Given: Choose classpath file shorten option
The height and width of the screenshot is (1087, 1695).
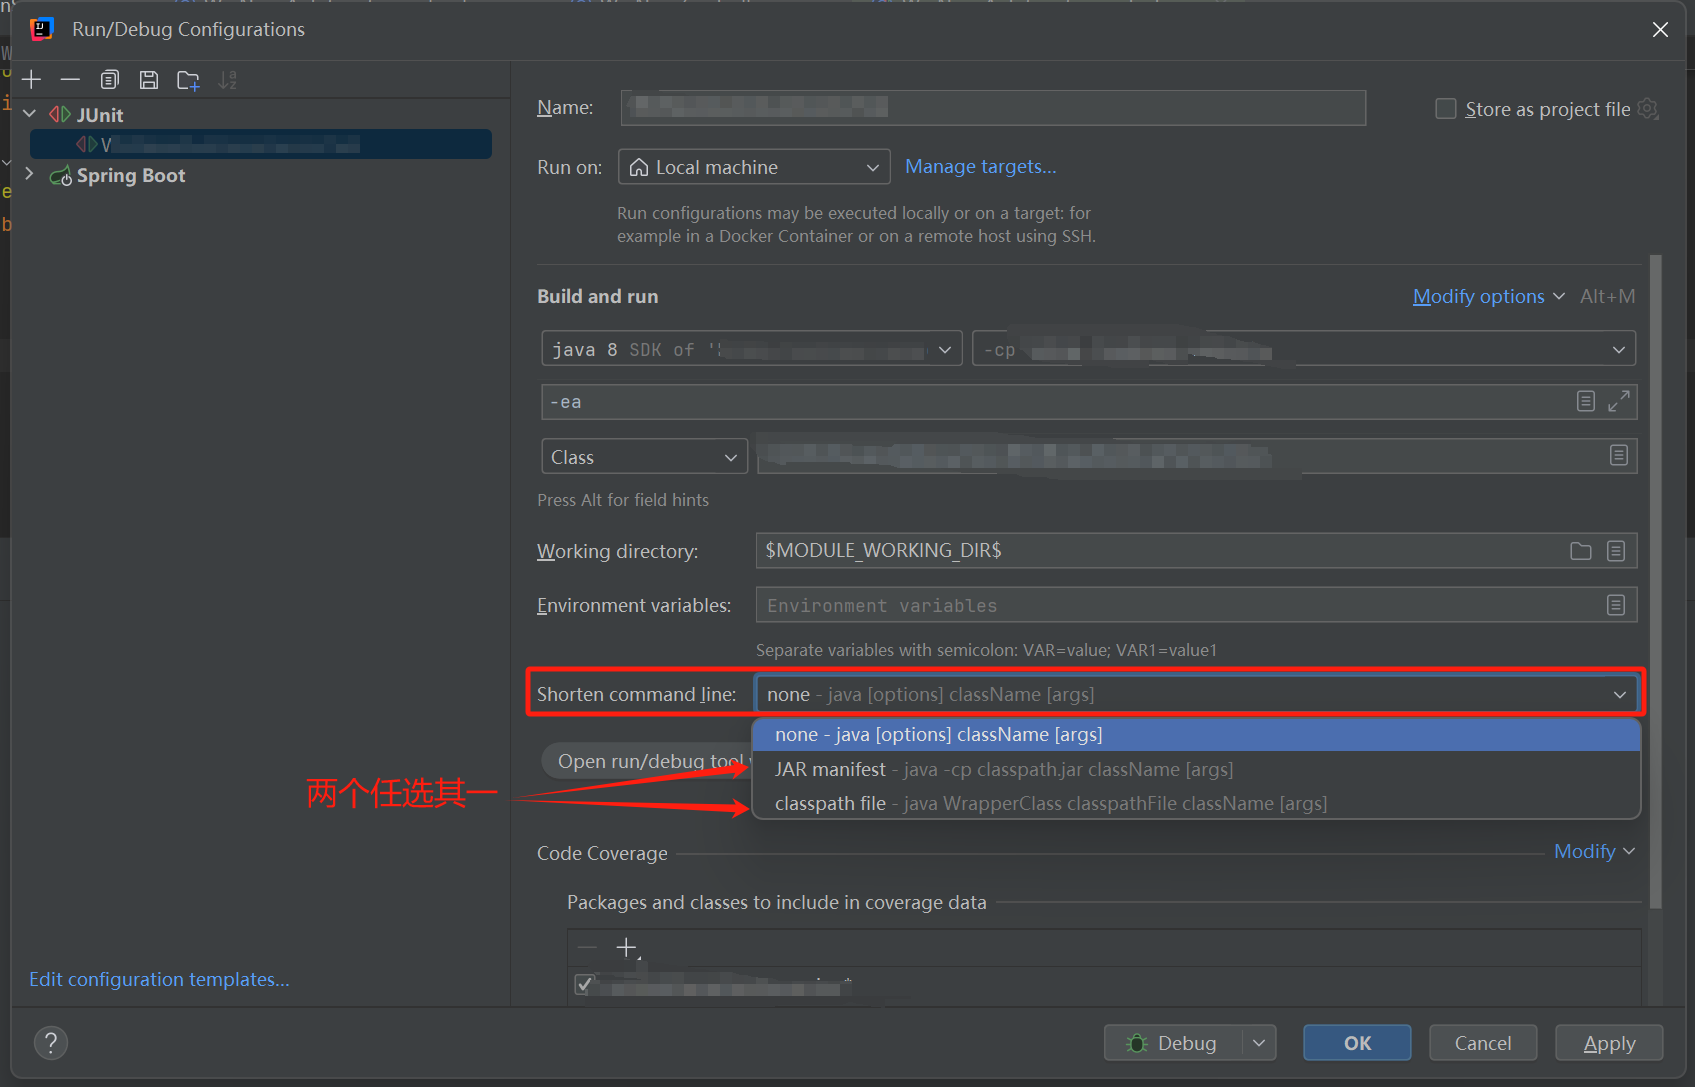Looking at the screenshot, I should tap(1196, 803).
